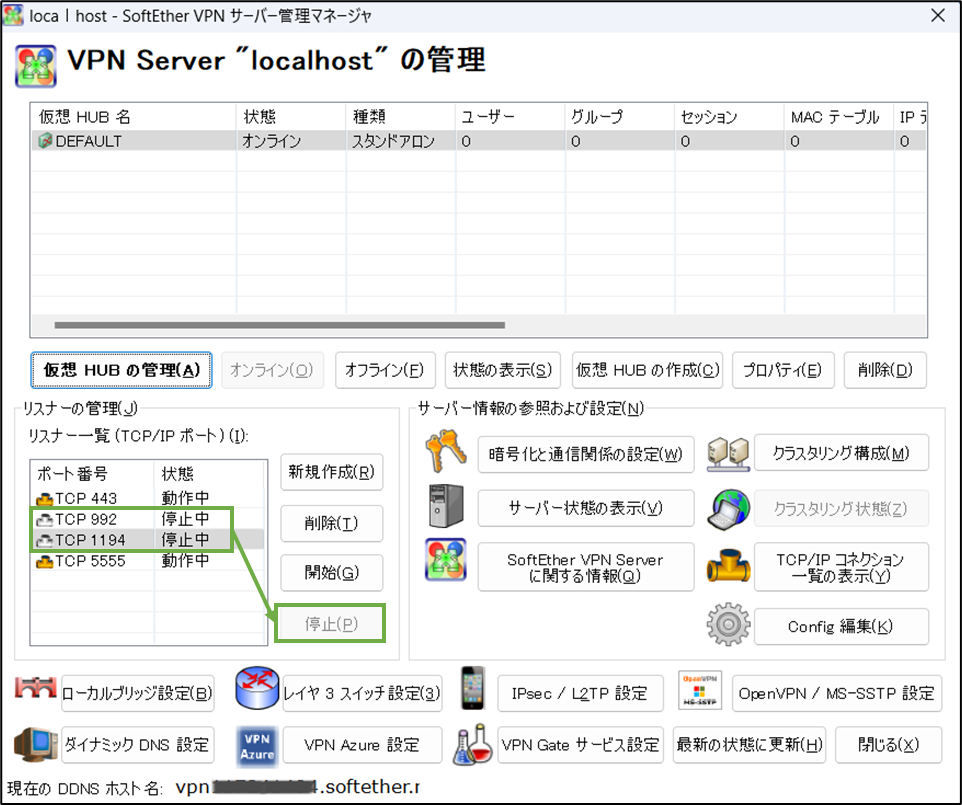This screenshot has width=962, height=805.
Task: Click the twin servers clustering icon
Action: [x=728, y=454]
